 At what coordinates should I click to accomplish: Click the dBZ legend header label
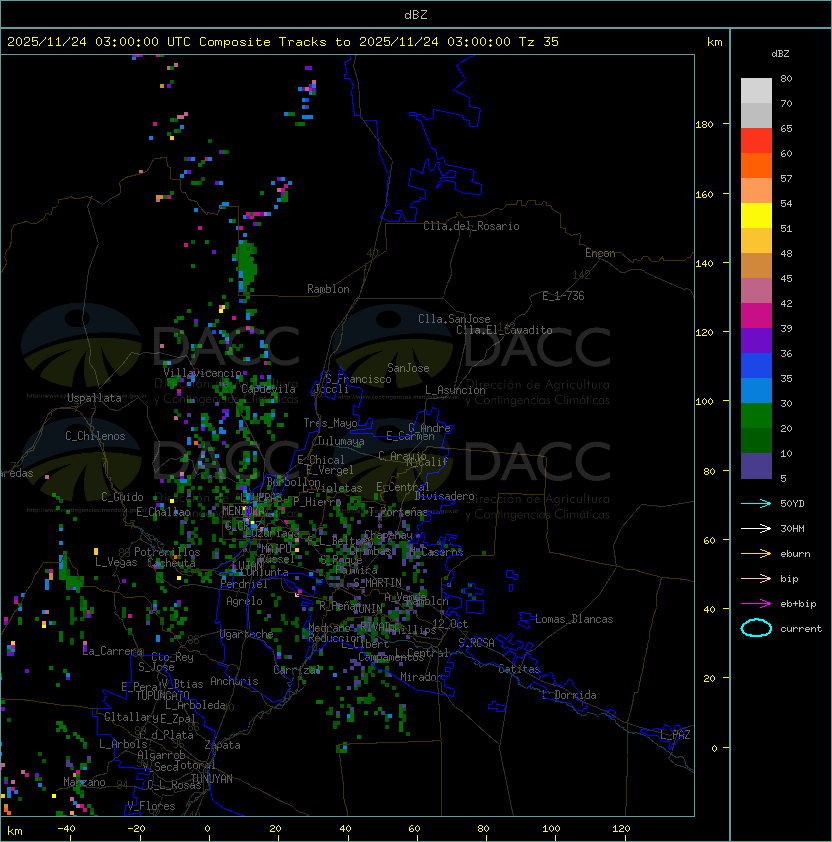coord(780,54)
